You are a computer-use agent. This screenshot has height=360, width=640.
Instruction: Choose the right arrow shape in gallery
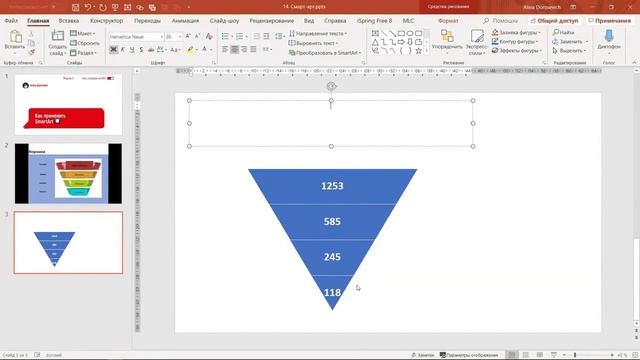tap(401, 42)
